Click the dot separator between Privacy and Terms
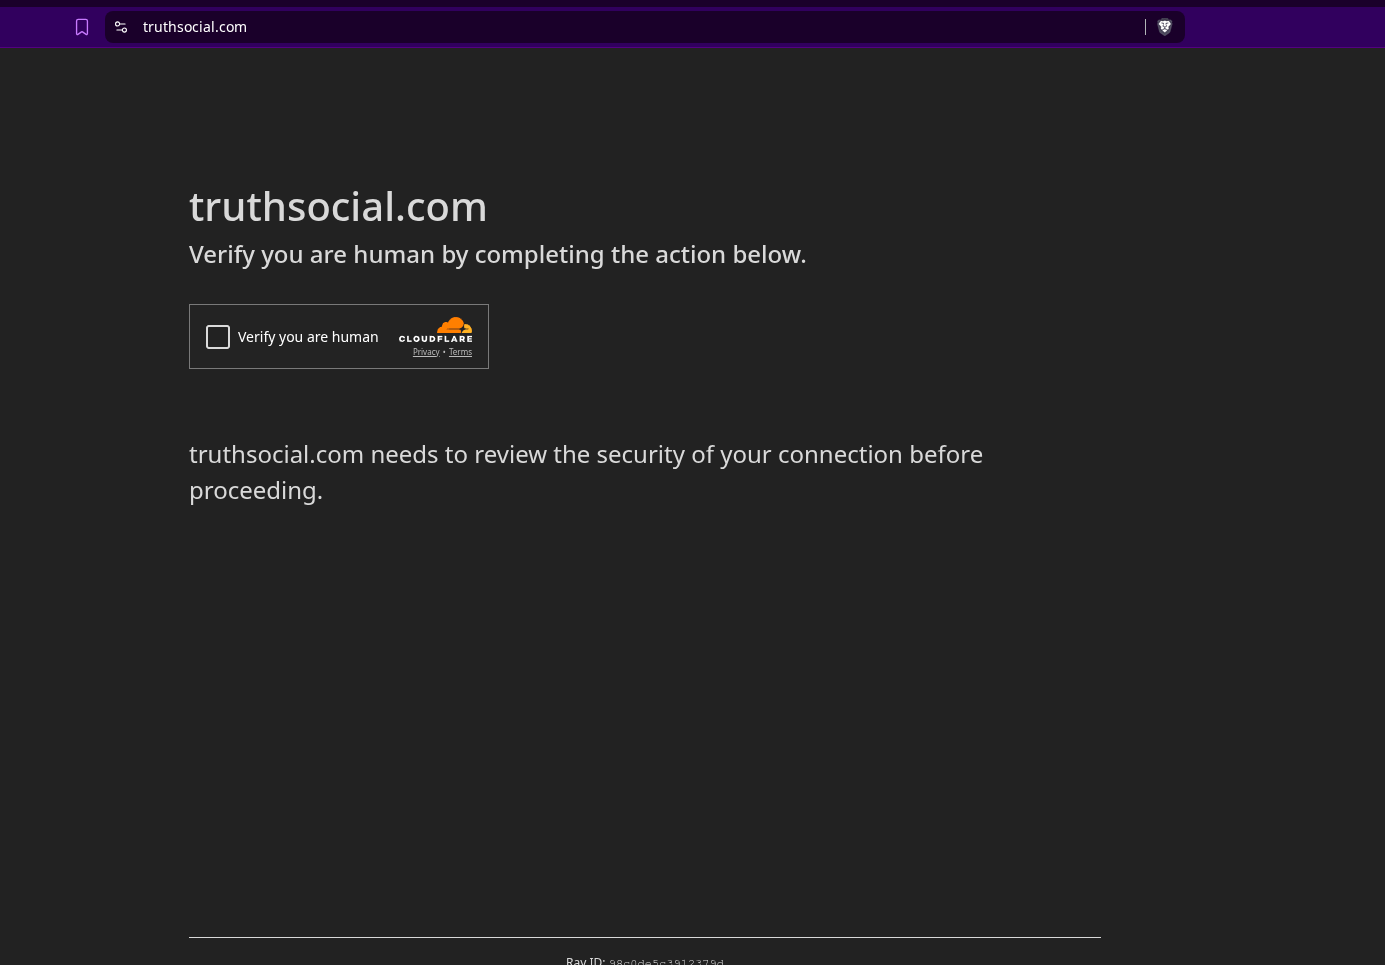This screenshot has width=1385, height=965. (x=444, y=352)
